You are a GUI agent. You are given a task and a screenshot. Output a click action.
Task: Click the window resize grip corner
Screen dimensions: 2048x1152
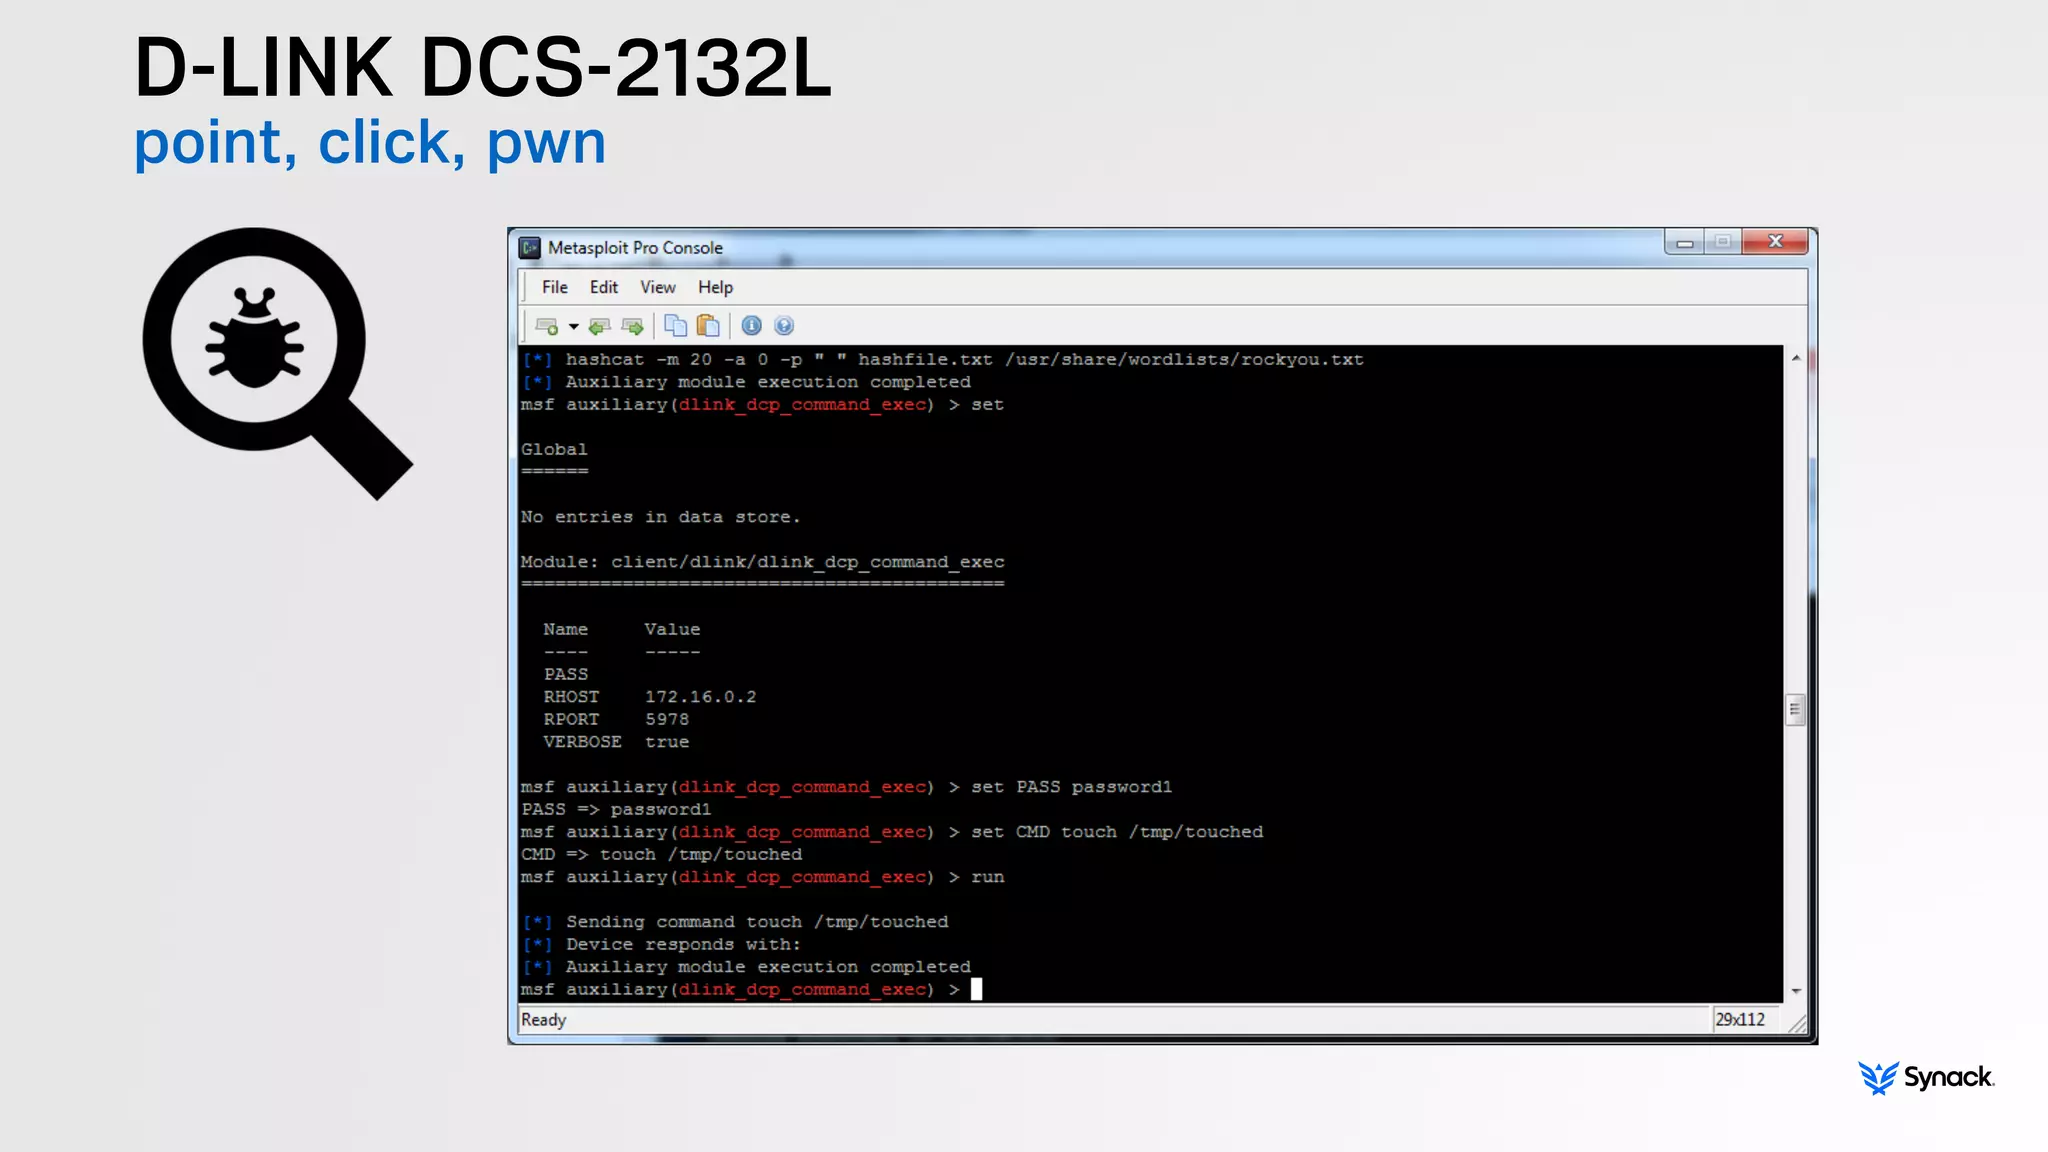coord(1798,1024)
